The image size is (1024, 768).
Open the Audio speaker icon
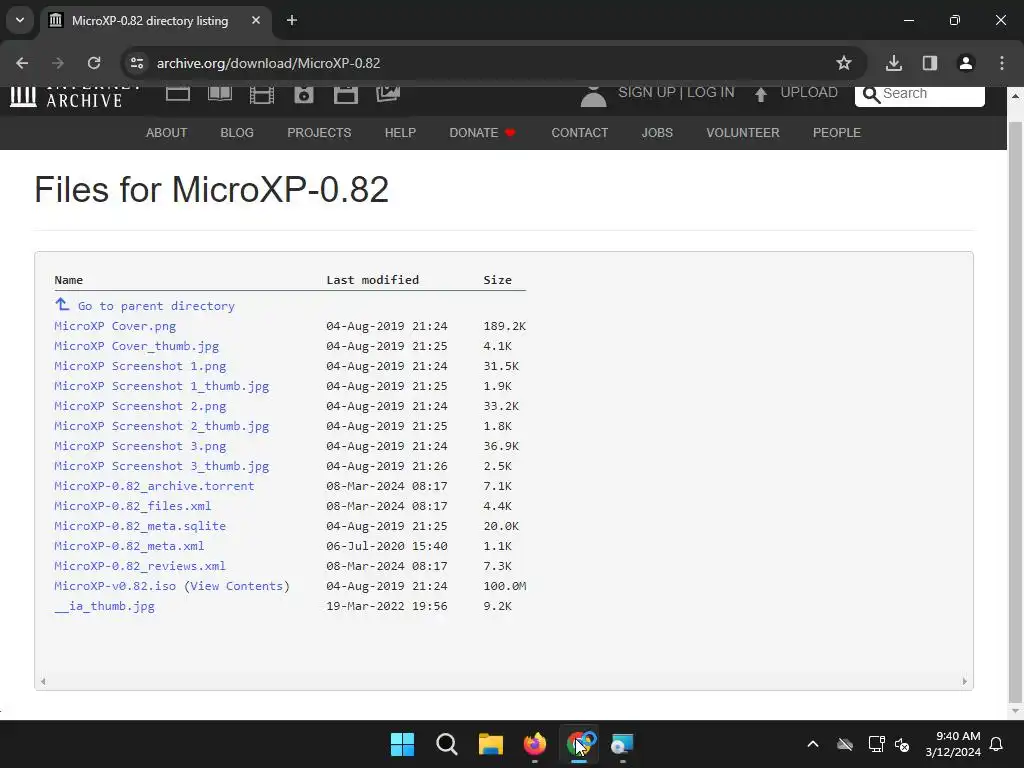tap(304, 95)
